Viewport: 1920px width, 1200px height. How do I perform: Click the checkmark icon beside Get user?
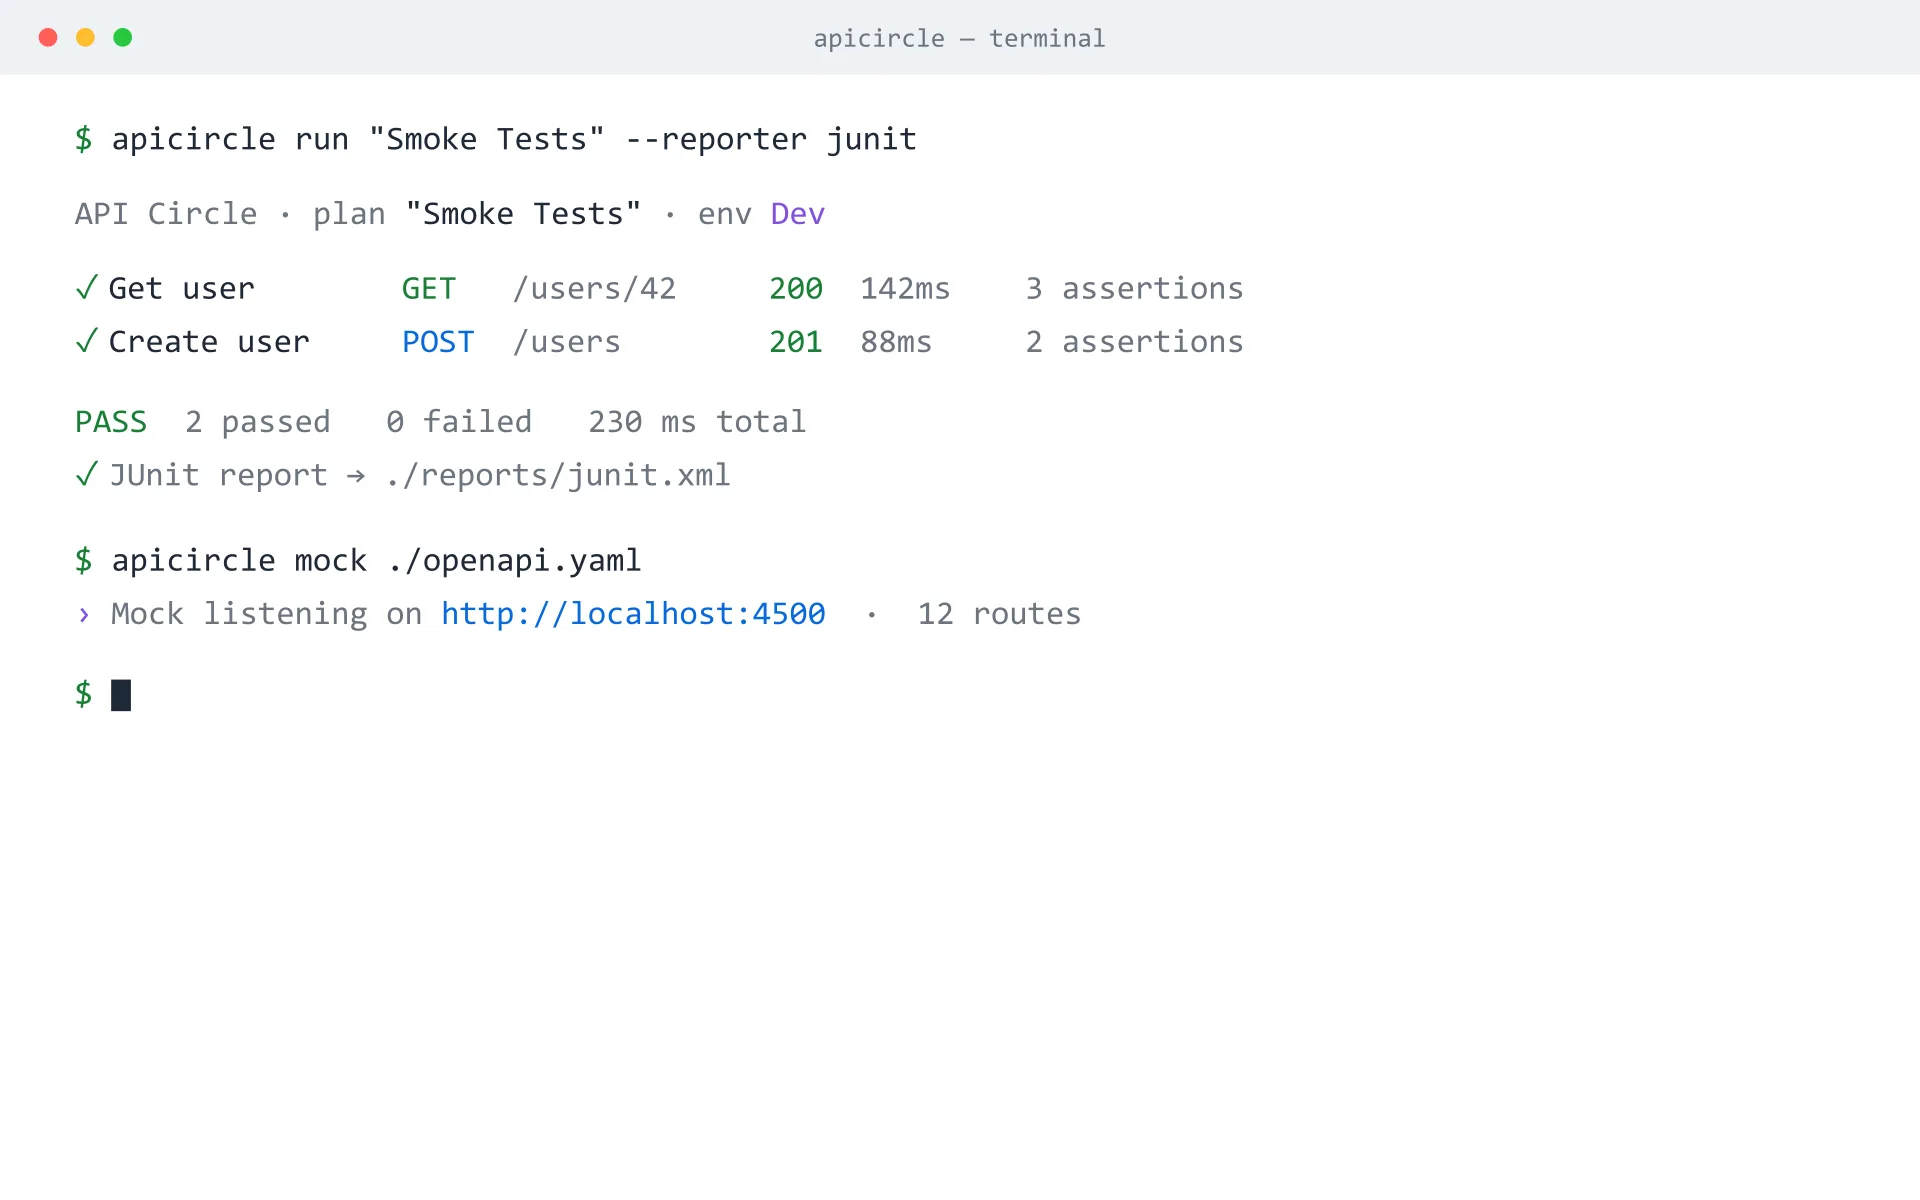coord(86,288)
